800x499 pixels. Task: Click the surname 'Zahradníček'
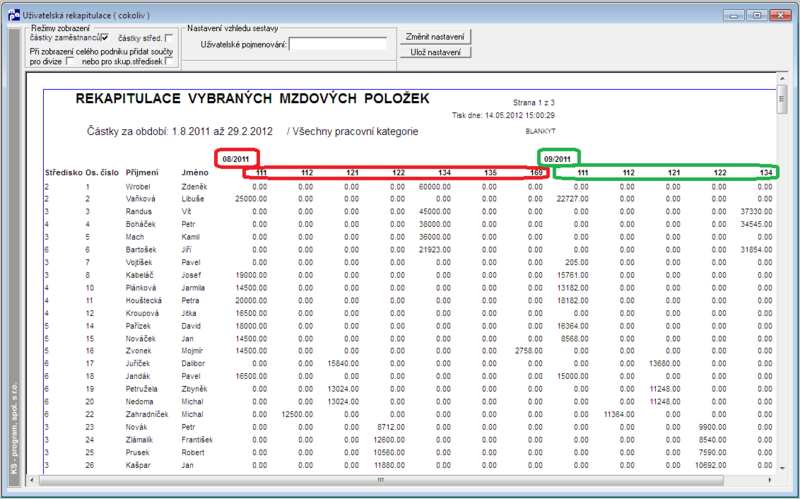[147, 414]
